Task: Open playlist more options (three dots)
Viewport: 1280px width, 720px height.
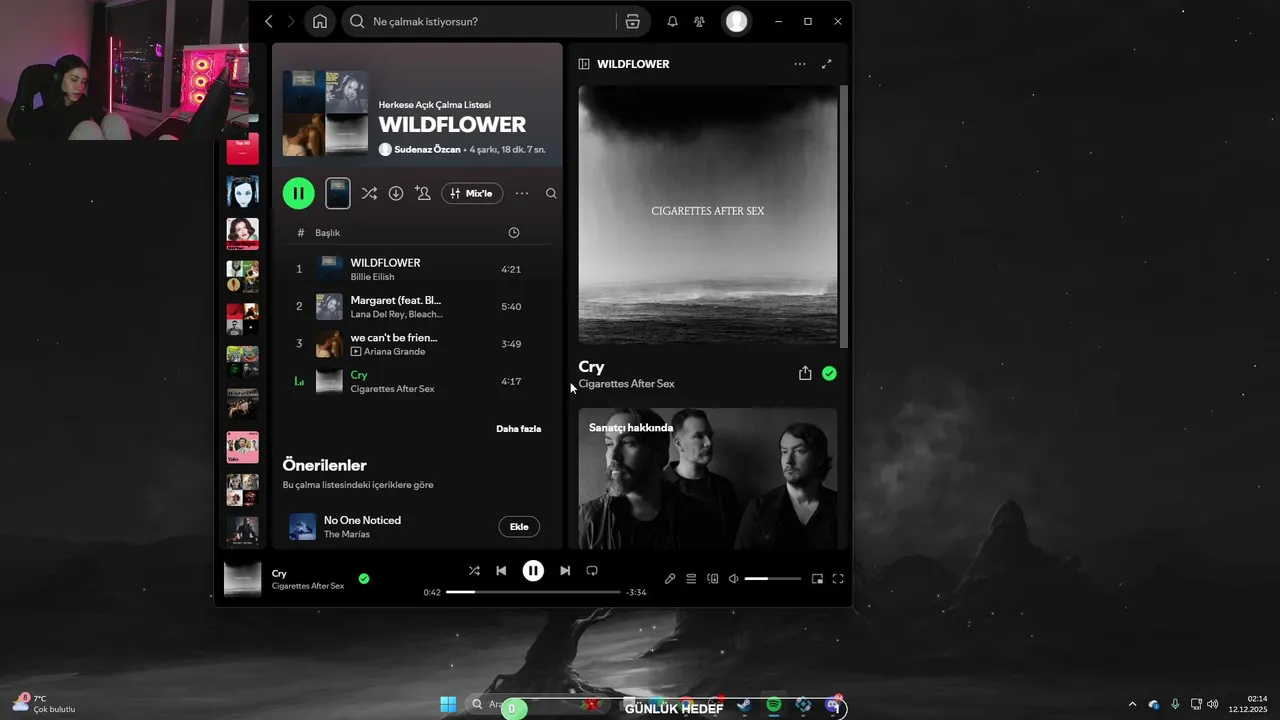Action: click(522, 193)
